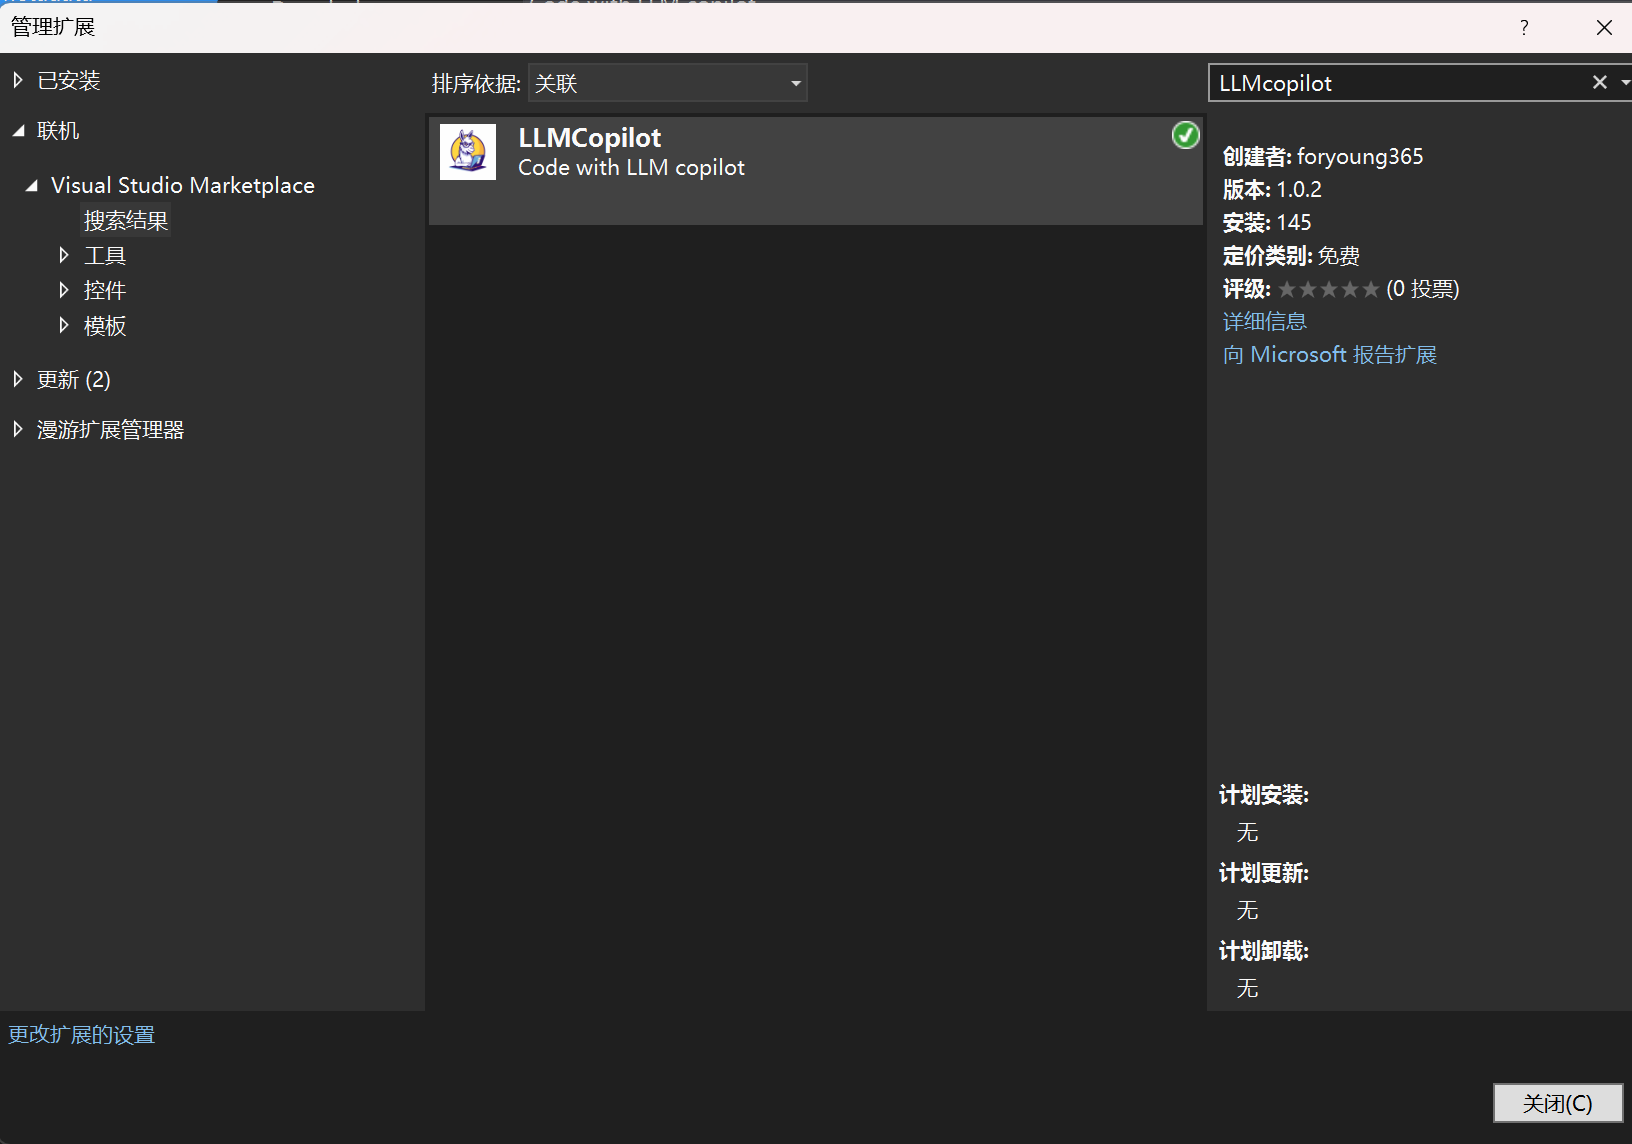Click the (0 投票) vote count
1632x1144 pixels.
[1423, 289]
